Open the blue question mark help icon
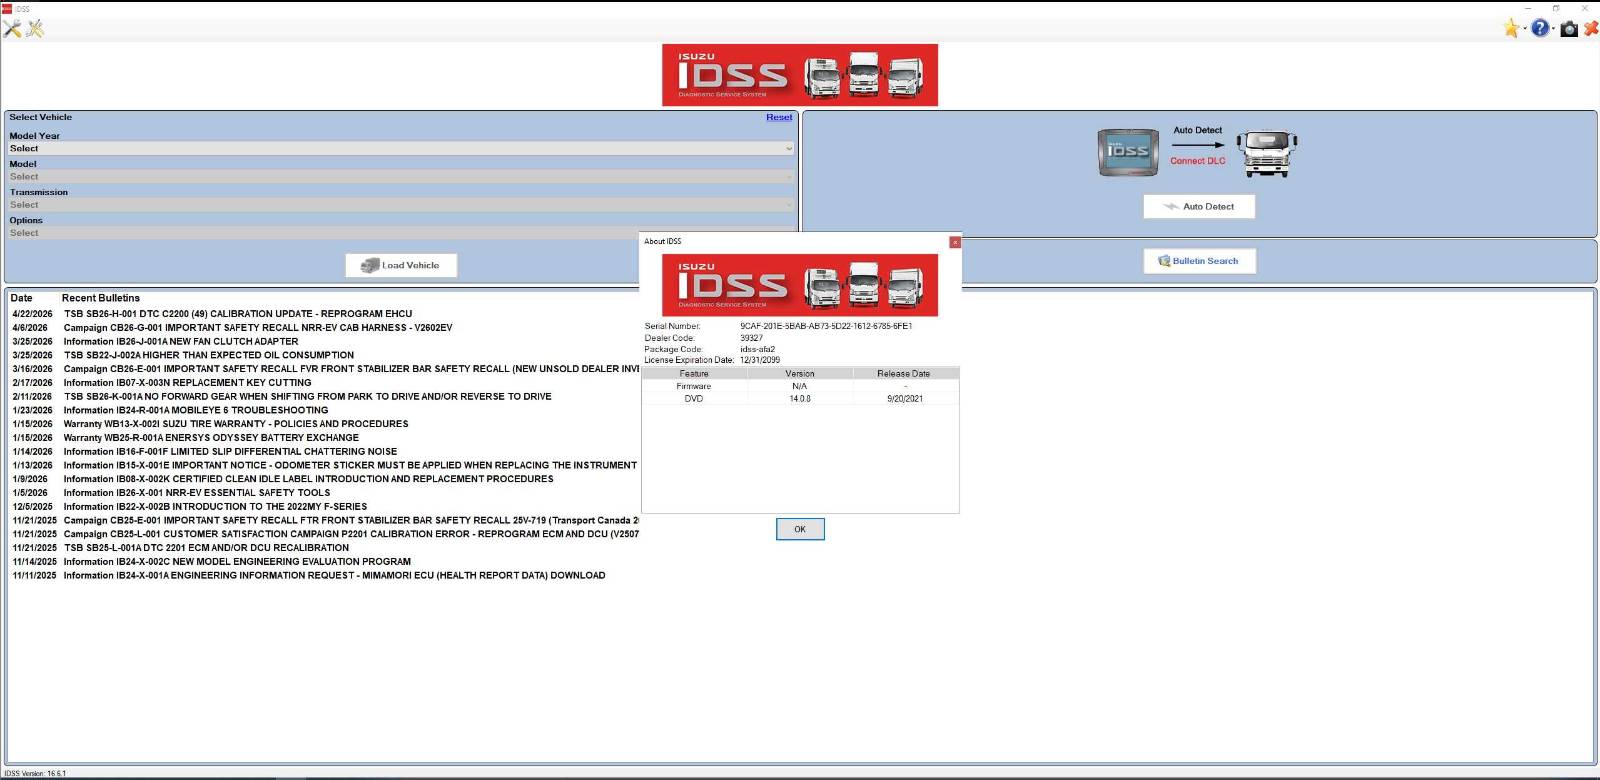 tap(1540, 28)
